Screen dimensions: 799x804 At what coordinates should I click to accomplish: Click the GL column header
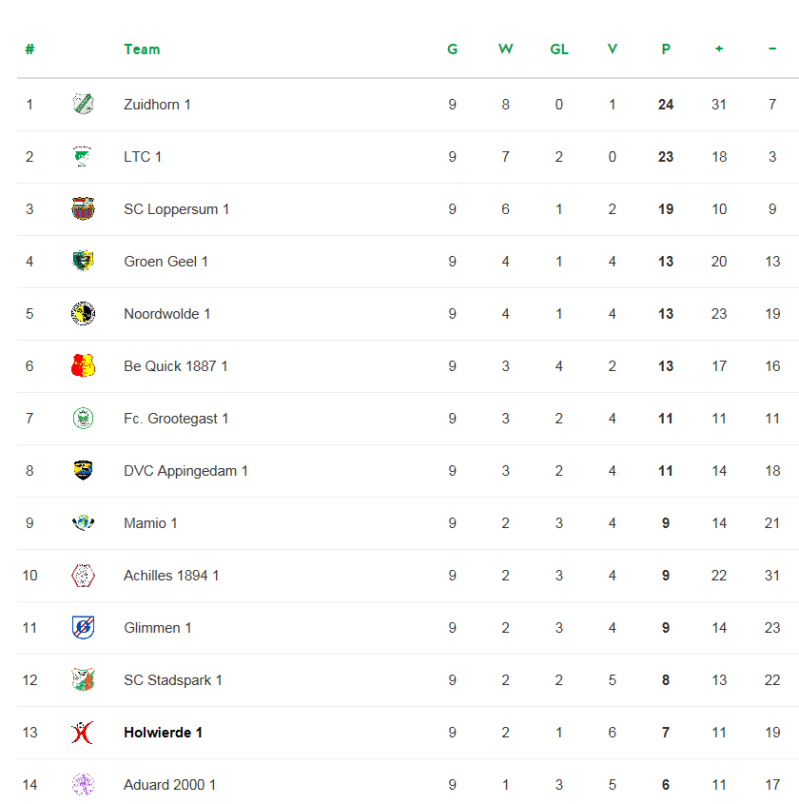559,49
